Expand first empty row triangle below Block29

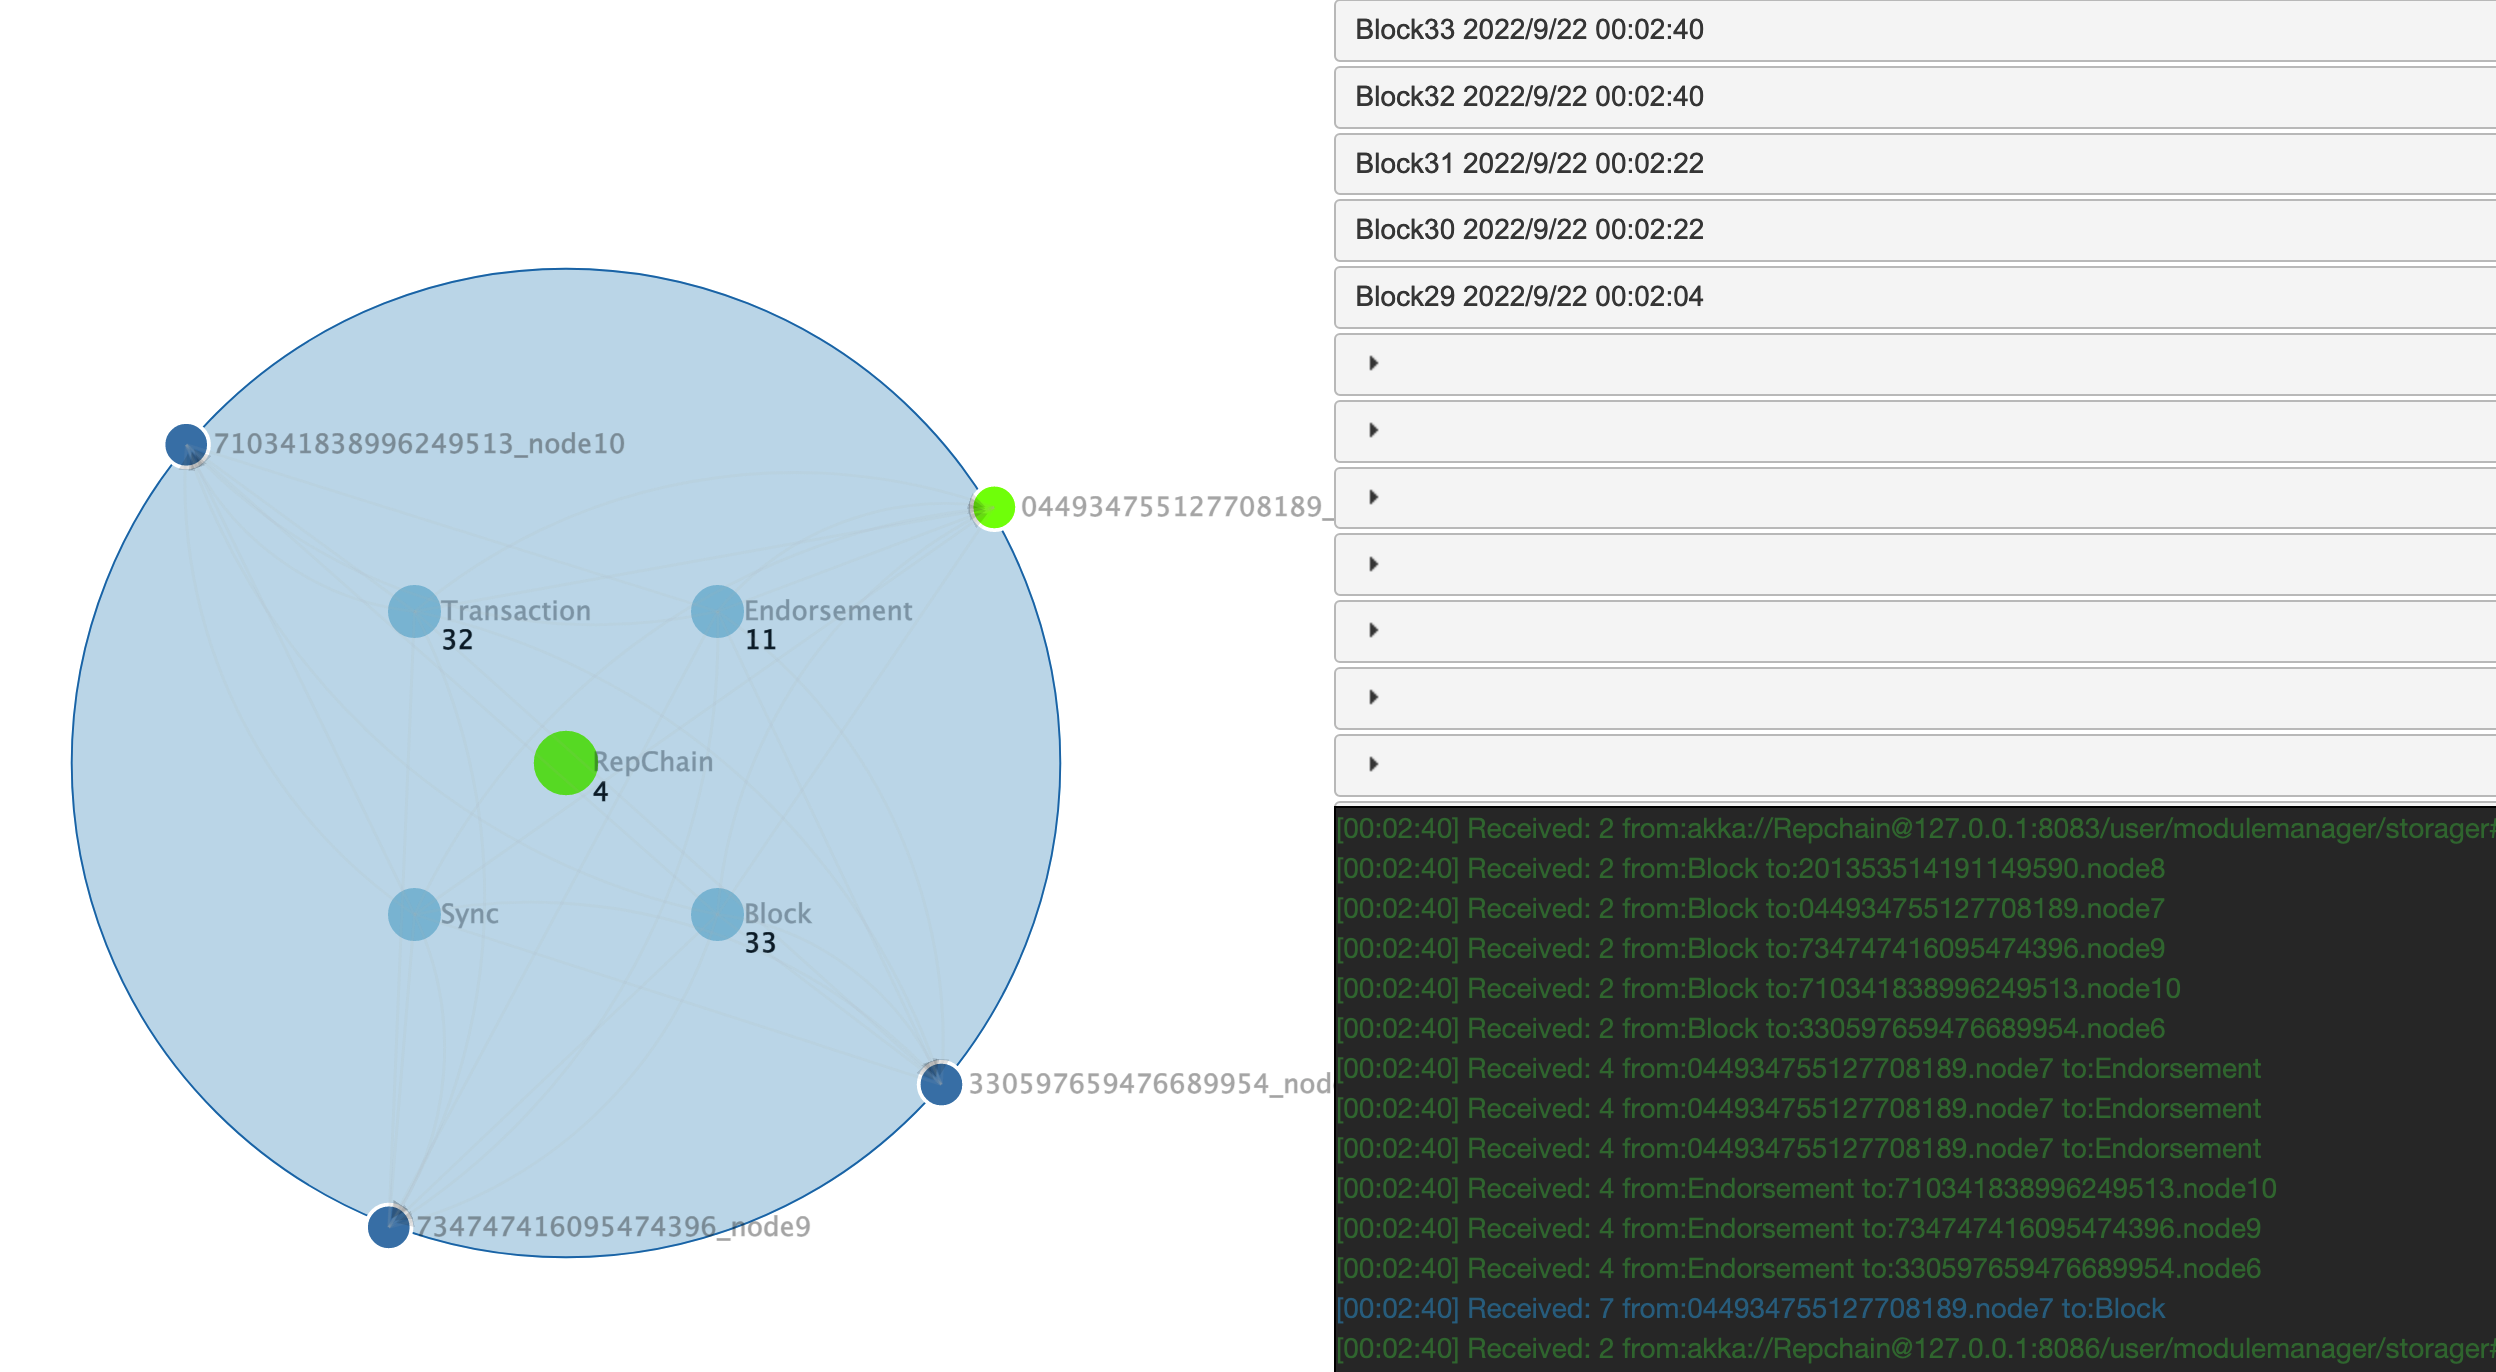(1374, 363)
